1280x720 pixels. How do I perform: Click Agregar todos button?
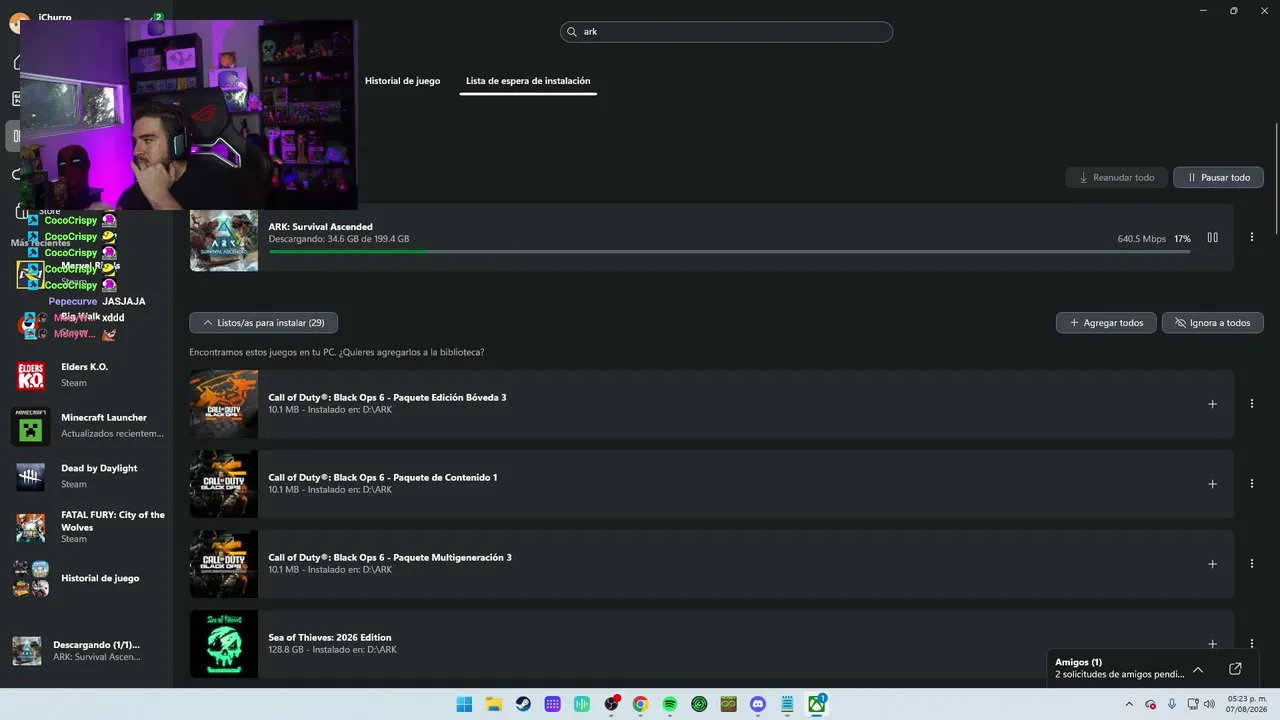pyautogui.click(x=1106, y=323)
